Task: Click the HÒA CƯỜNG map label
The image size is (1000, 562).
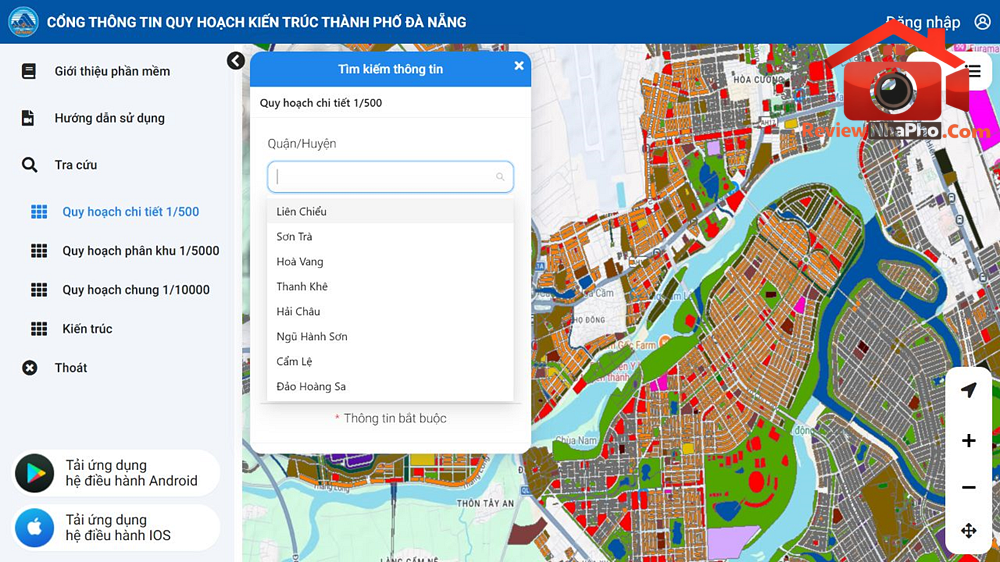Action: [x=758, y=80]
